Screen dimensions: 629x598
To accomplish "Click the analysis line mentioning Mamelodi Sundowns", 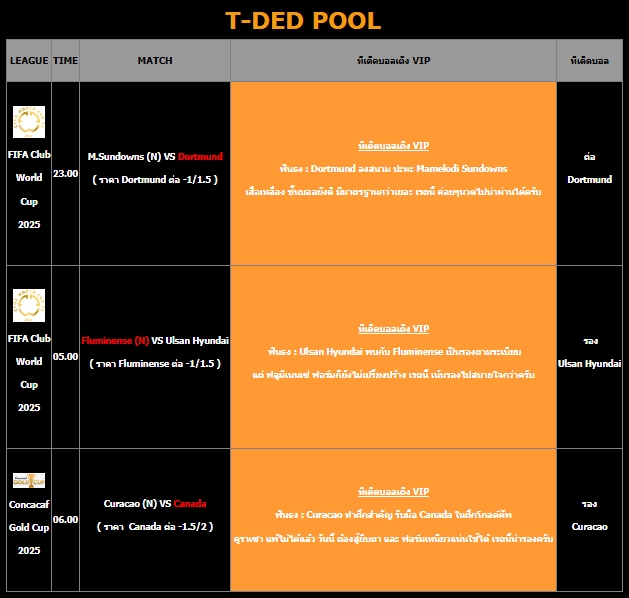I will click(394, 168).
